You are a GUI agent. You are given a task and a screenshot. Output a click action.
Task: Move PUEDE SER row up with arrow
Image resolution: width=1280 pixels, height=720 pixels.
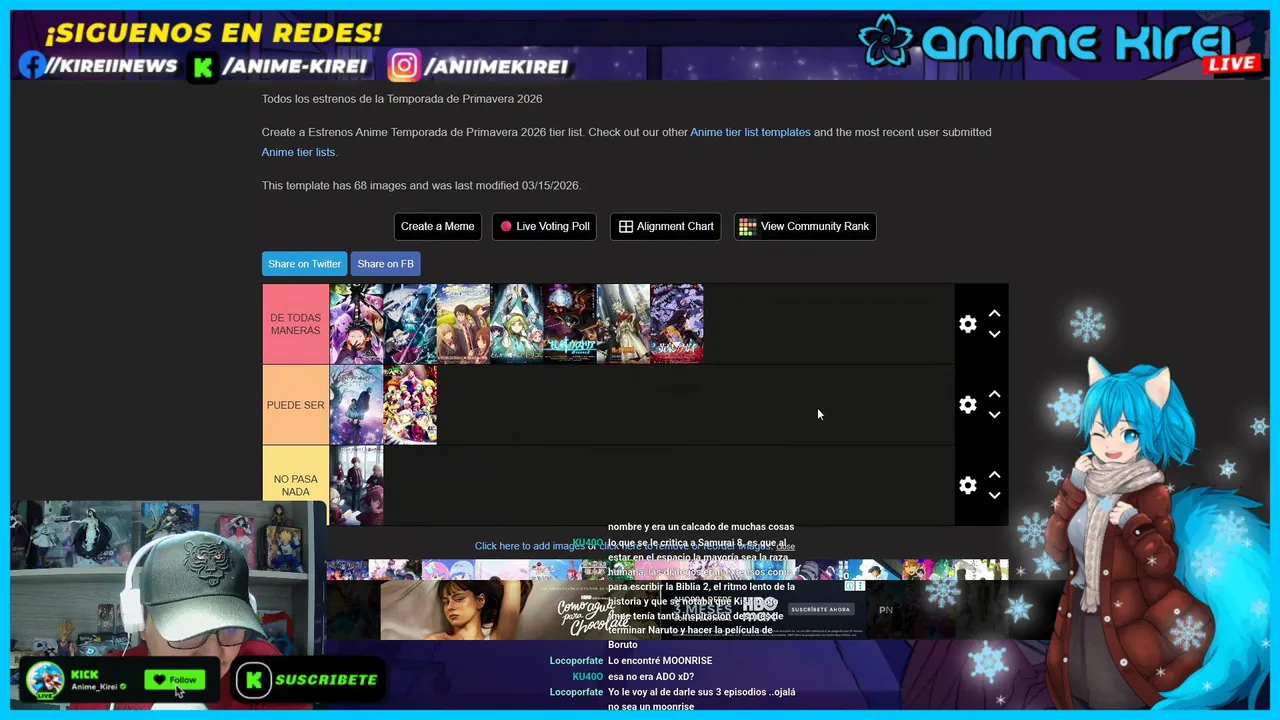[994, 395]
